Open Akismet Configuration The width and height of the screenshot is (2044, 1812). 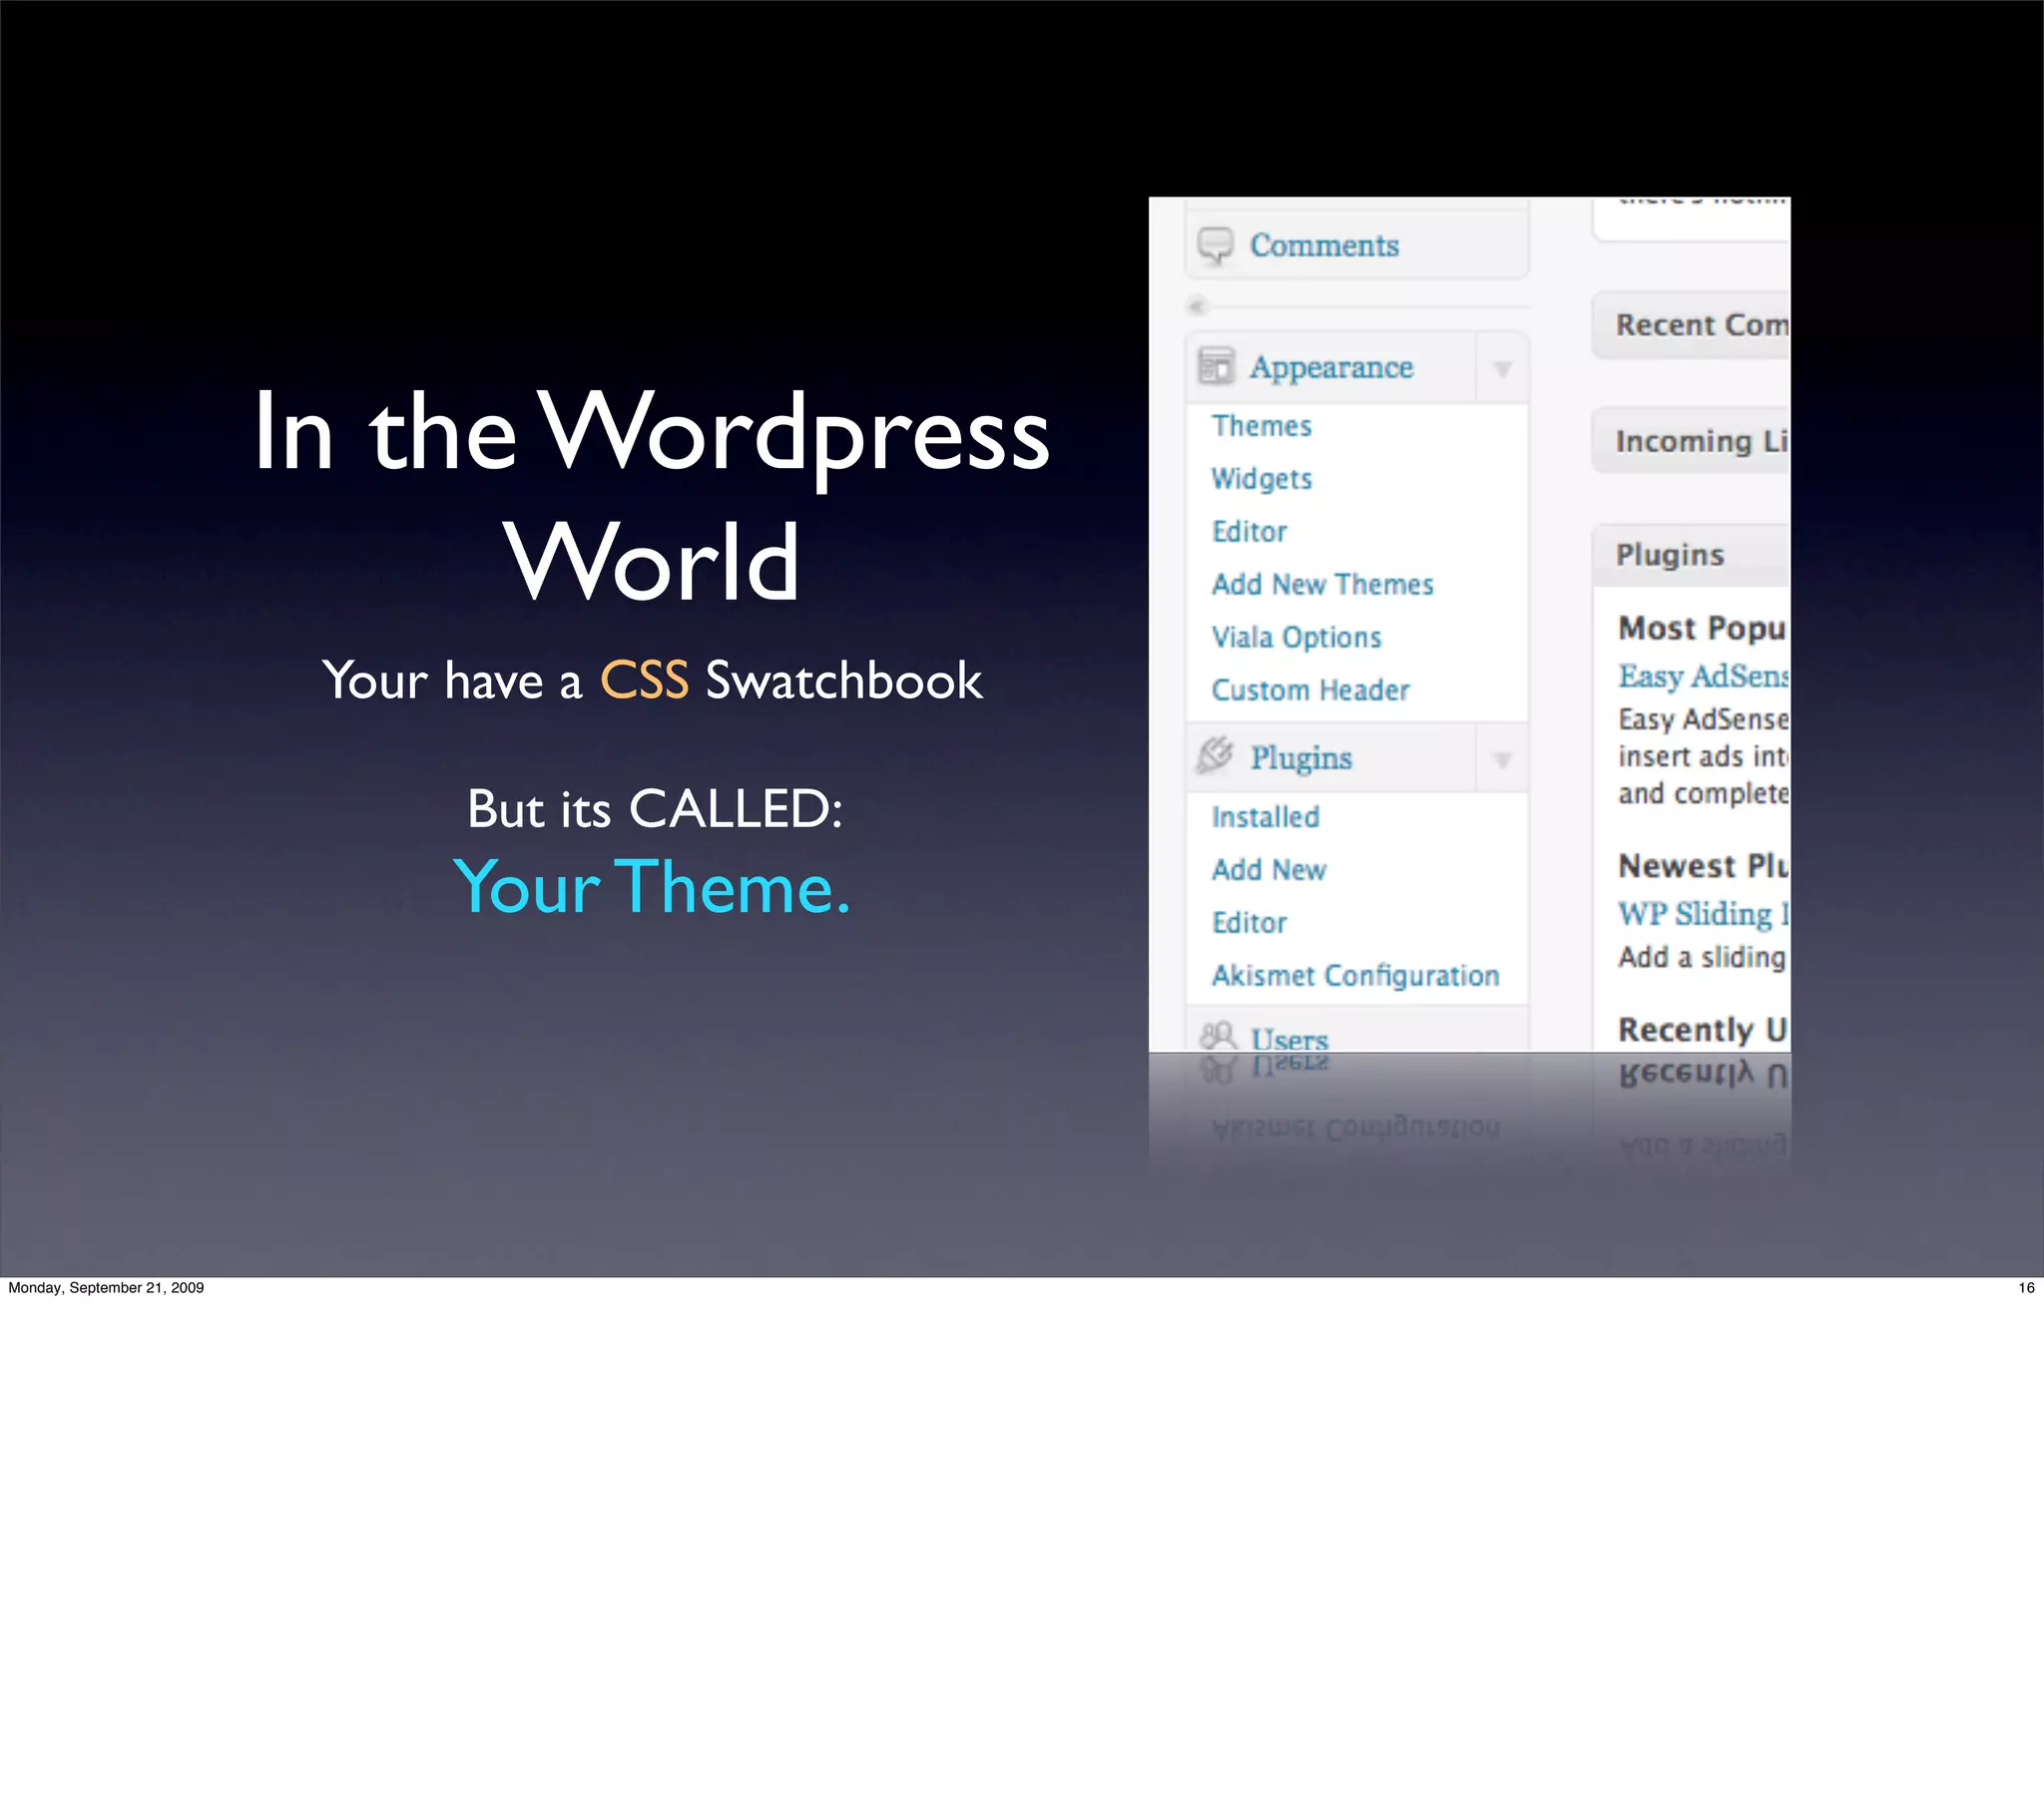1355,975
